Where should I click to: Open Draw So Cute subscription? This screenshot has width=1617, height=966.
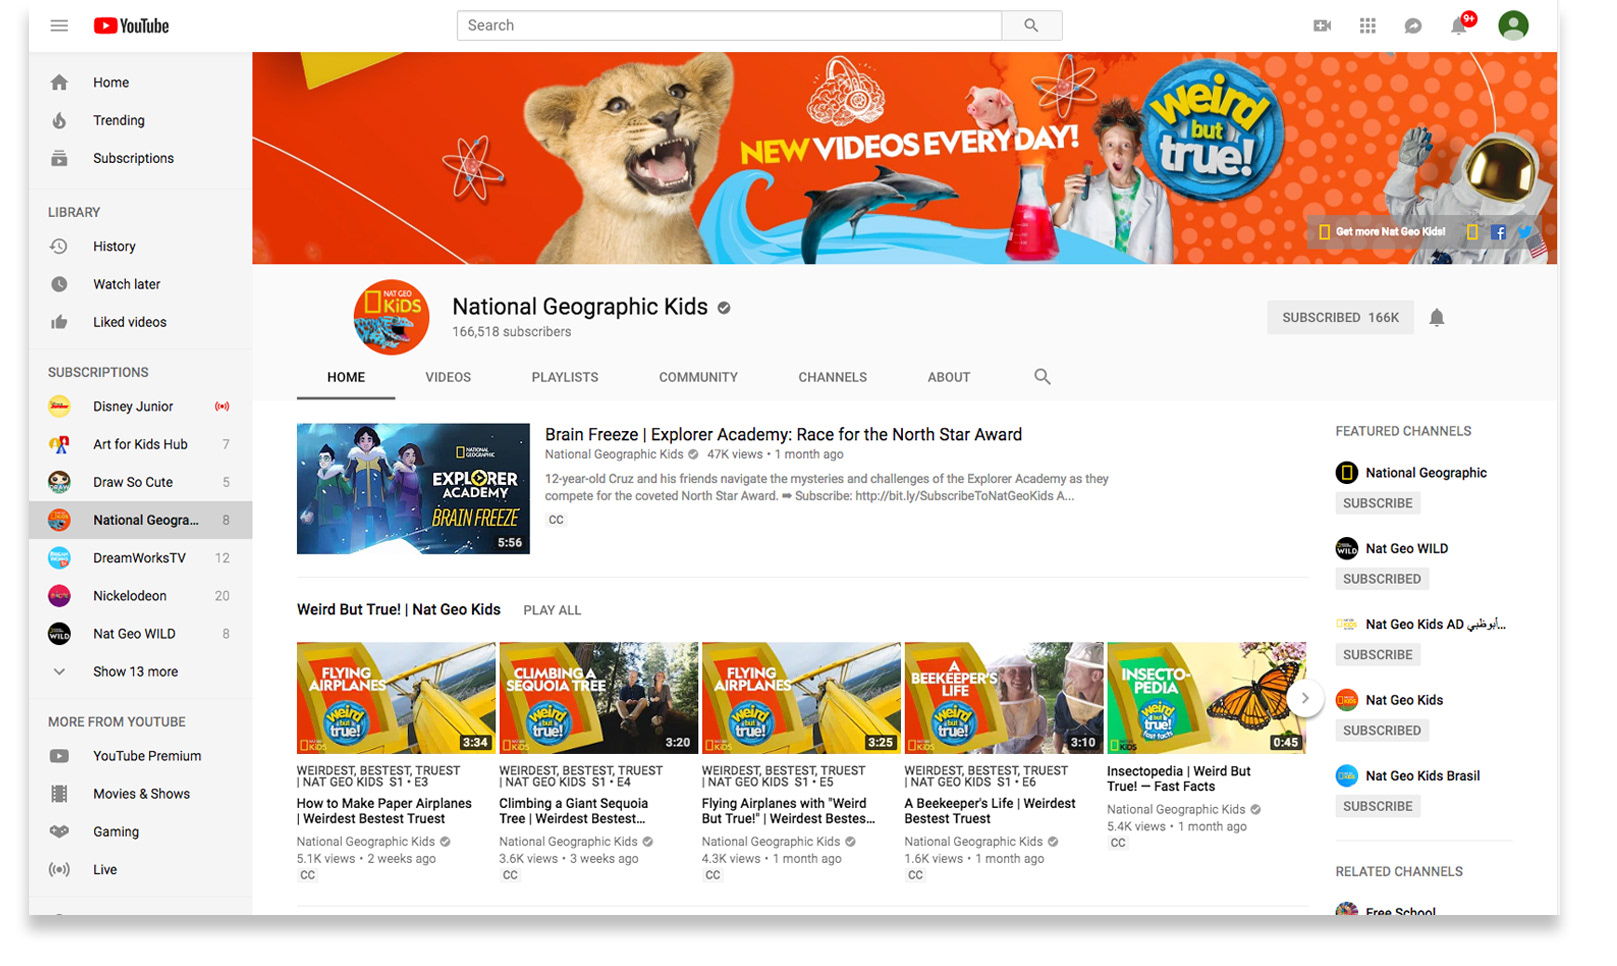point(140,482)
